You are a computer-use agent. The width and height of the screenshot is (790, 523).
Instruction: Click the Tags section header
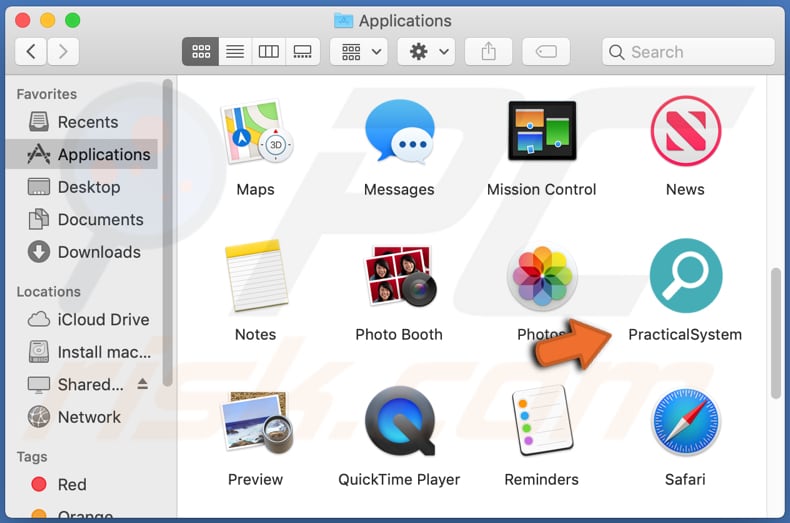click(x=32, y=457)
